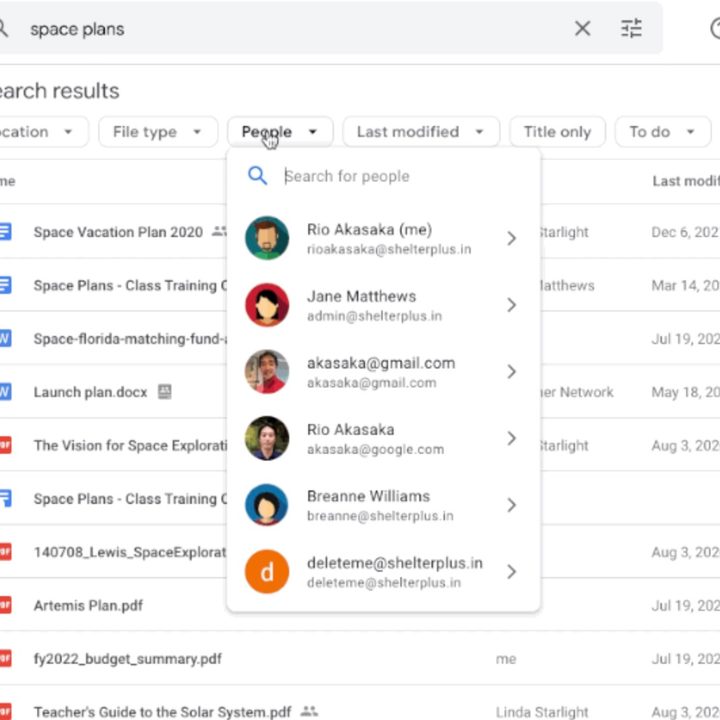Click Dec 6 date in first row
The height and width of the screenshot is (720, 720).
coord(685,232)
